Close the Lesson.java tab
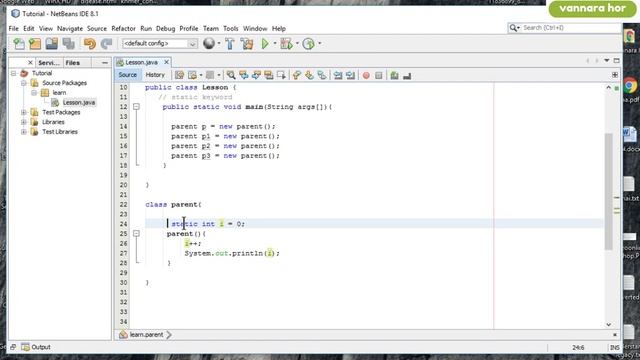 click(167, 62)
